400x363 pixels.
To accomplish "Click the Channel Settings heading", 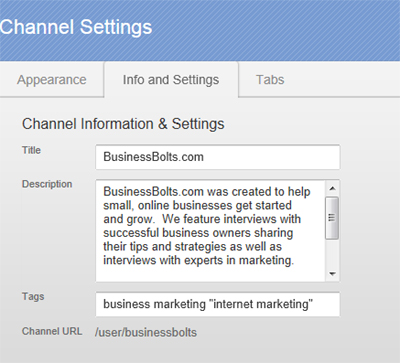I will click(76, 27).
